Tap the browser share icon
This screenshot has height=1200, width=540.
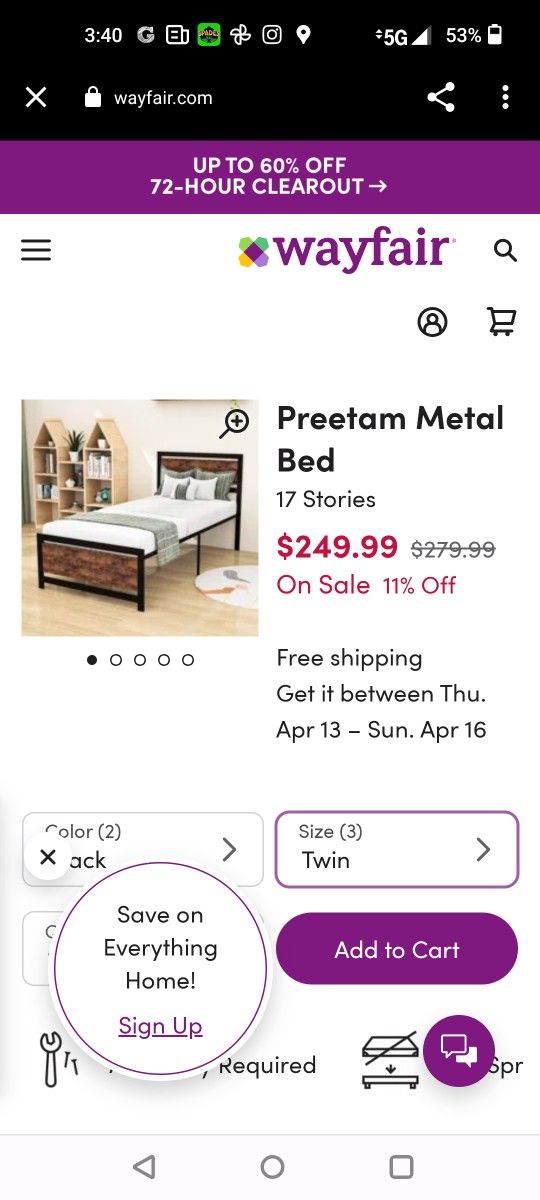coord(440,97)
